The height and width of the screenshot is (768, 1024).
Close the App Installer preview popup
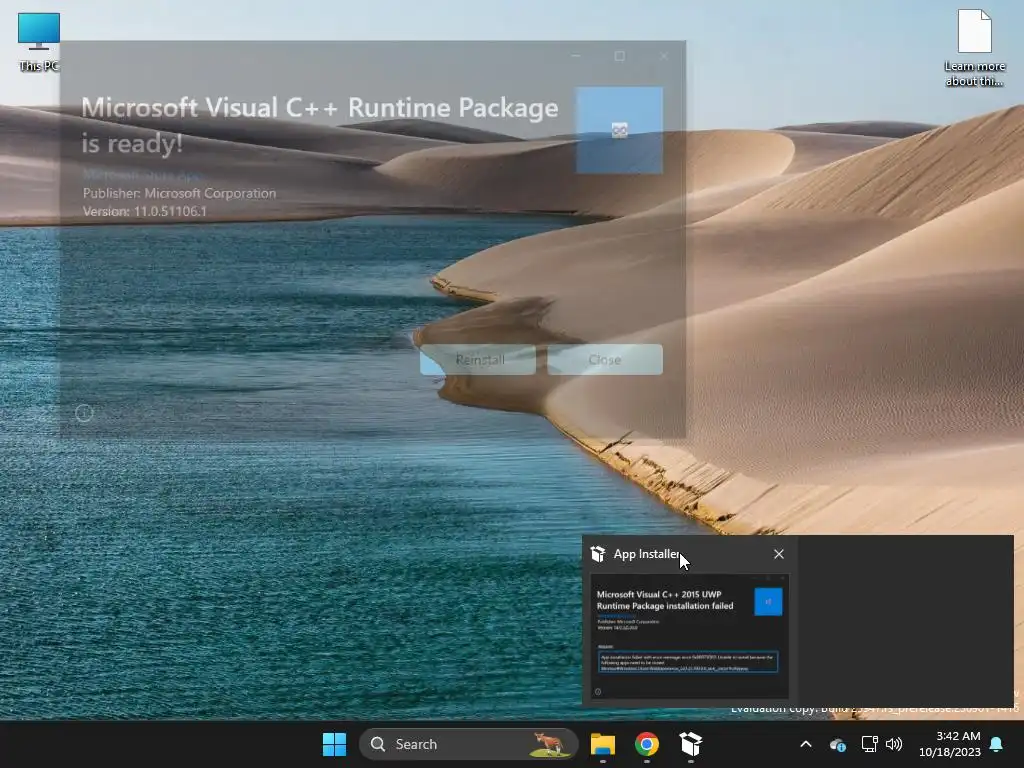tap(778, 554)
